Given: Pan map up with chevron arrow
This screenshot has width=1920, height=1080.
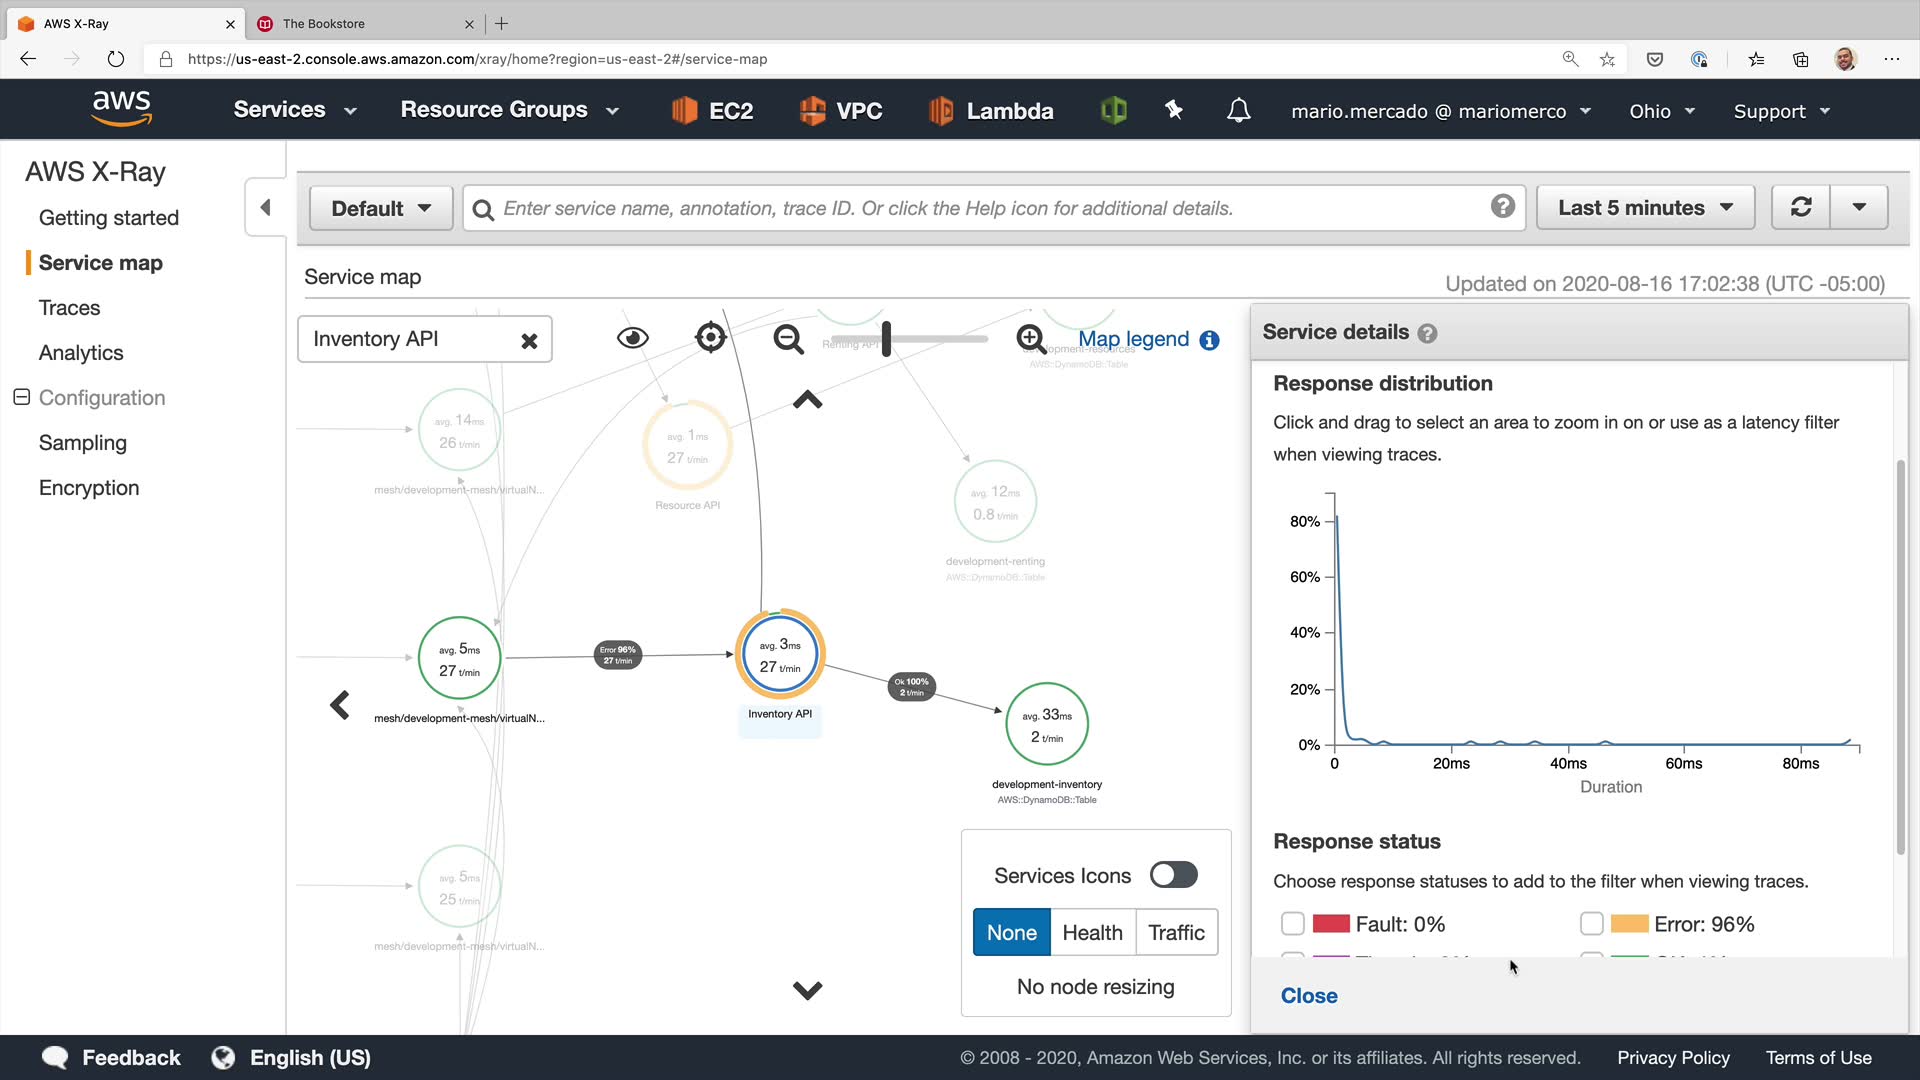Looking at the screenshot, I should [x=807, y=400].
